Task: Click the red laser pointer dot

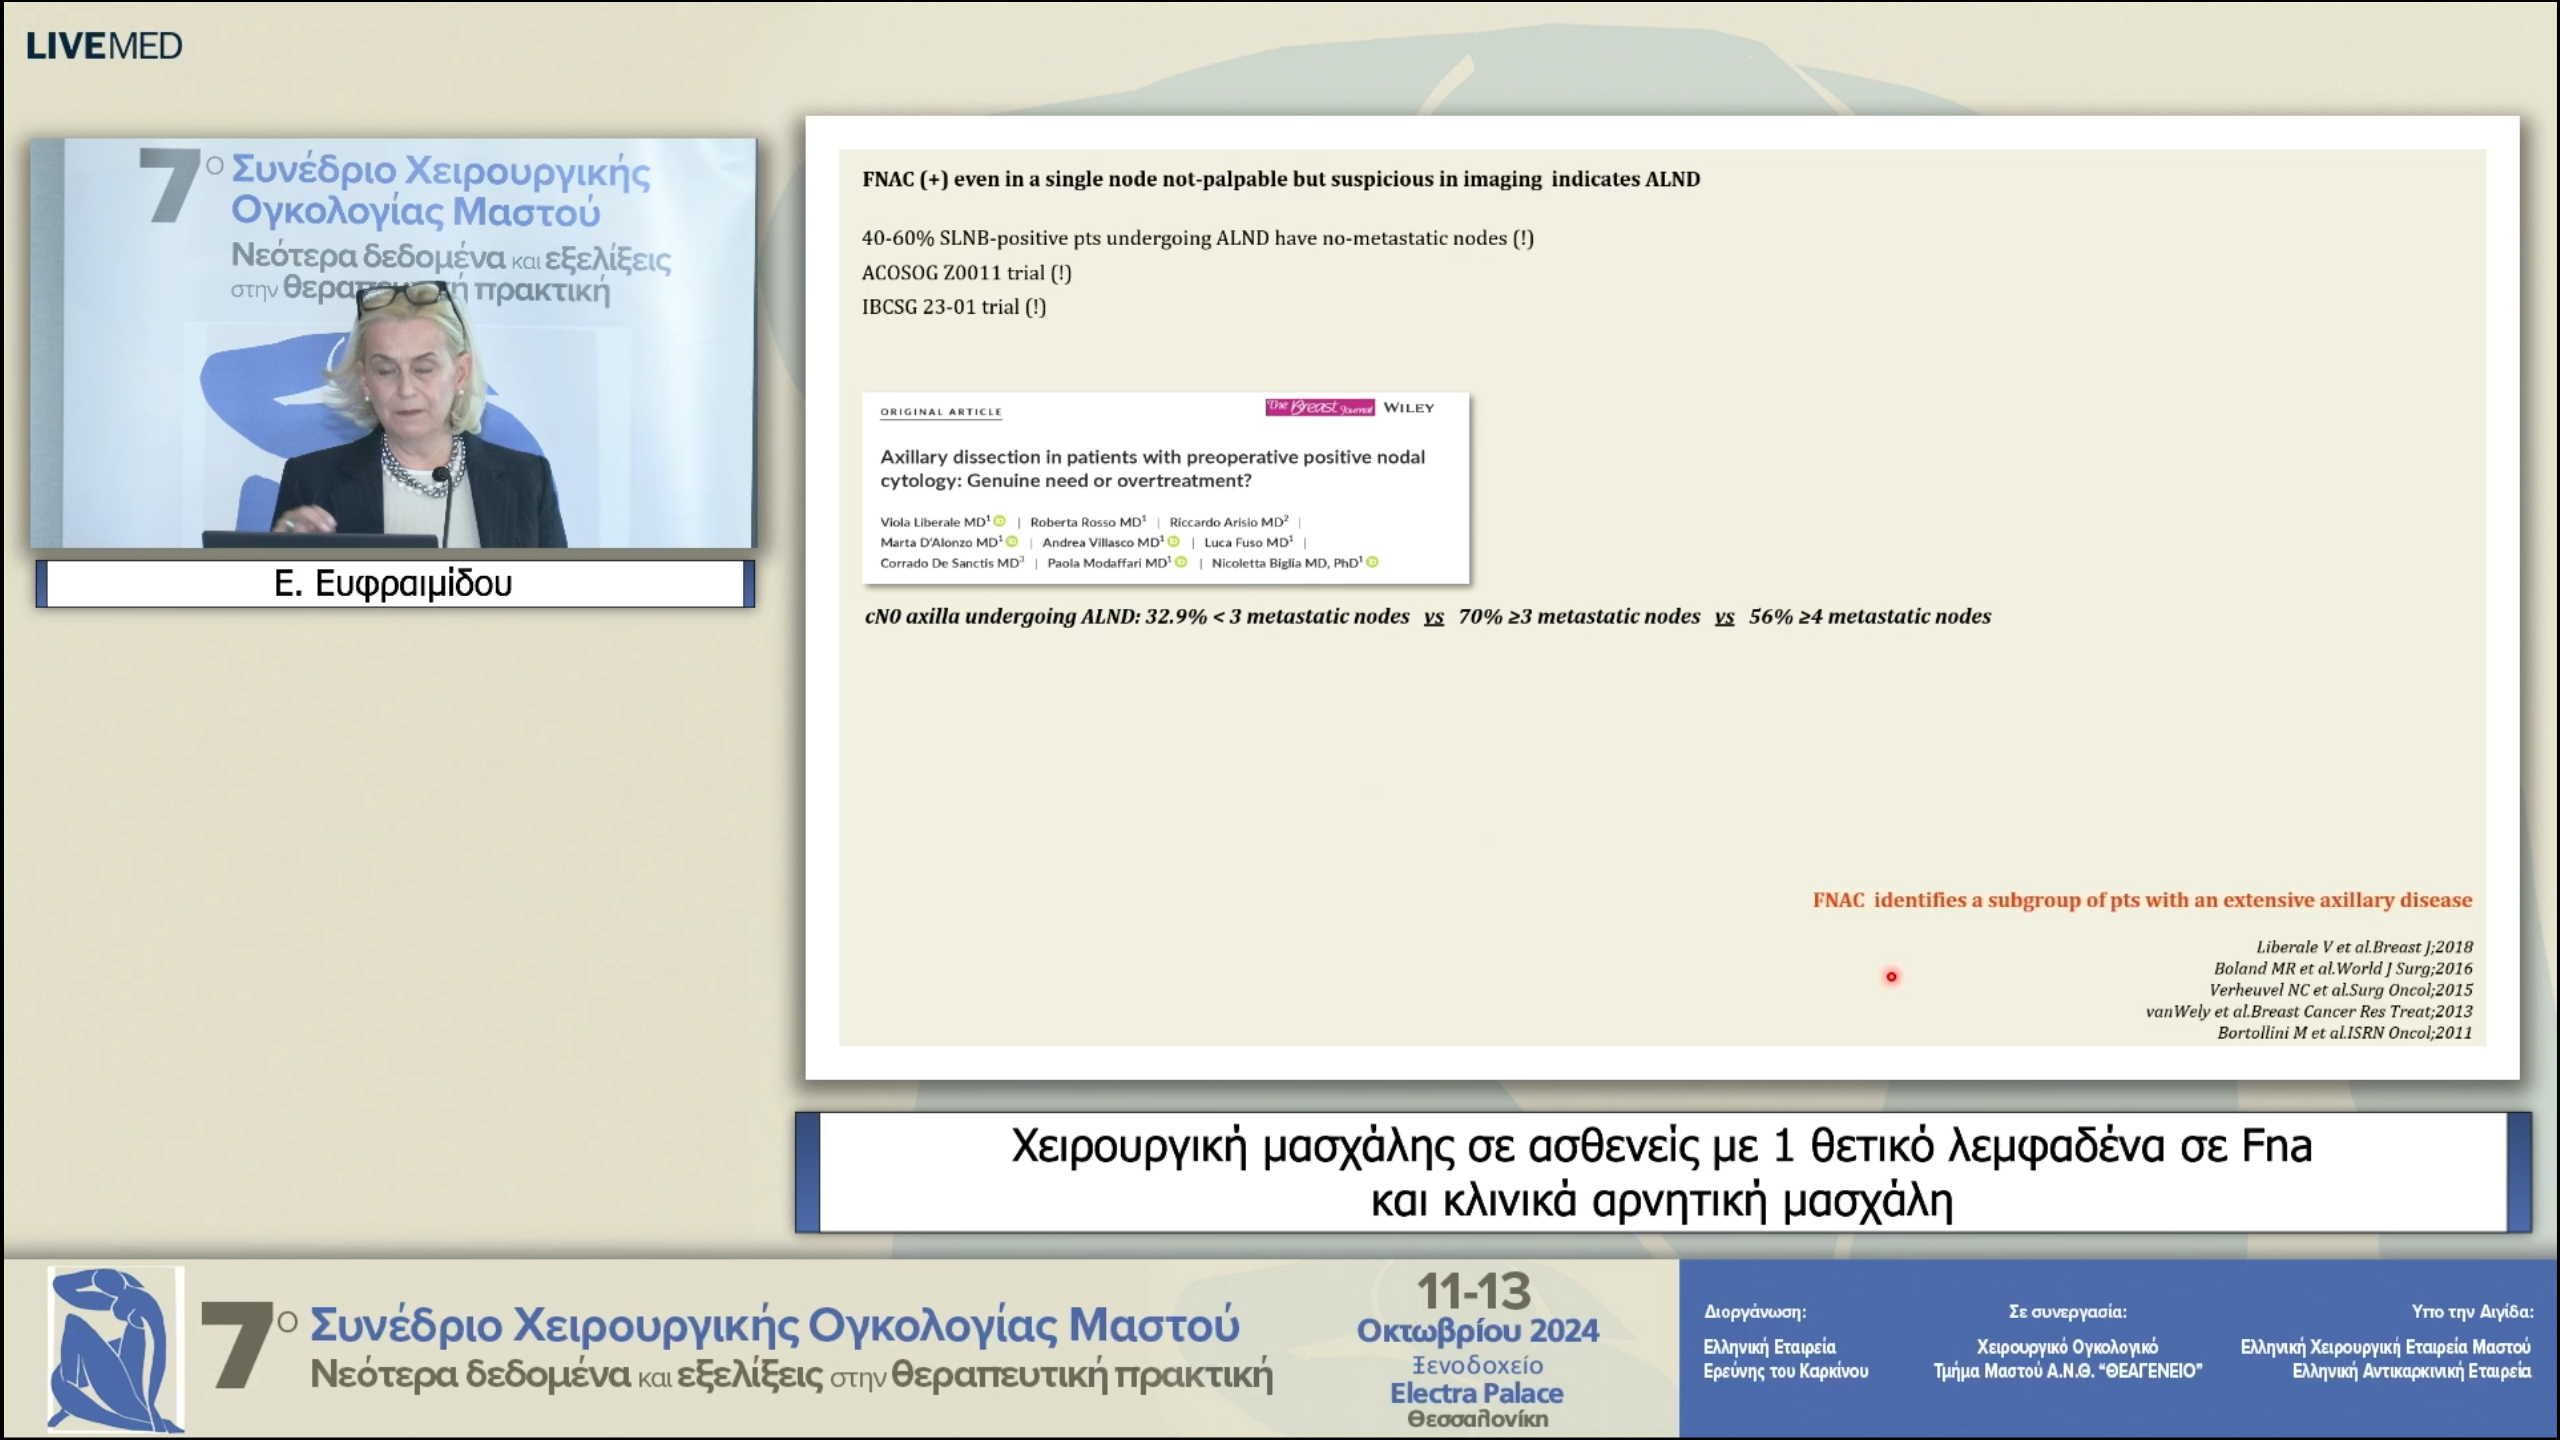Action: [1891, 977]
